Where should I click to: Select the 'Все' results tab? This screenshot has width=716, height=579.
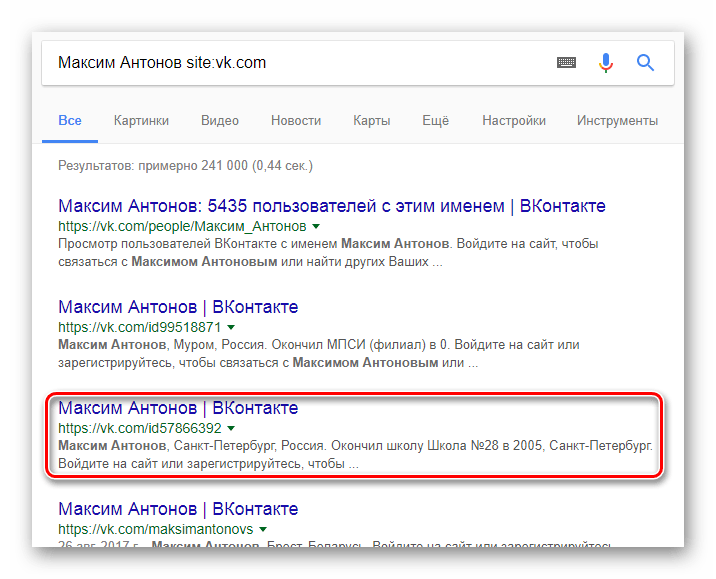(70, 121)
